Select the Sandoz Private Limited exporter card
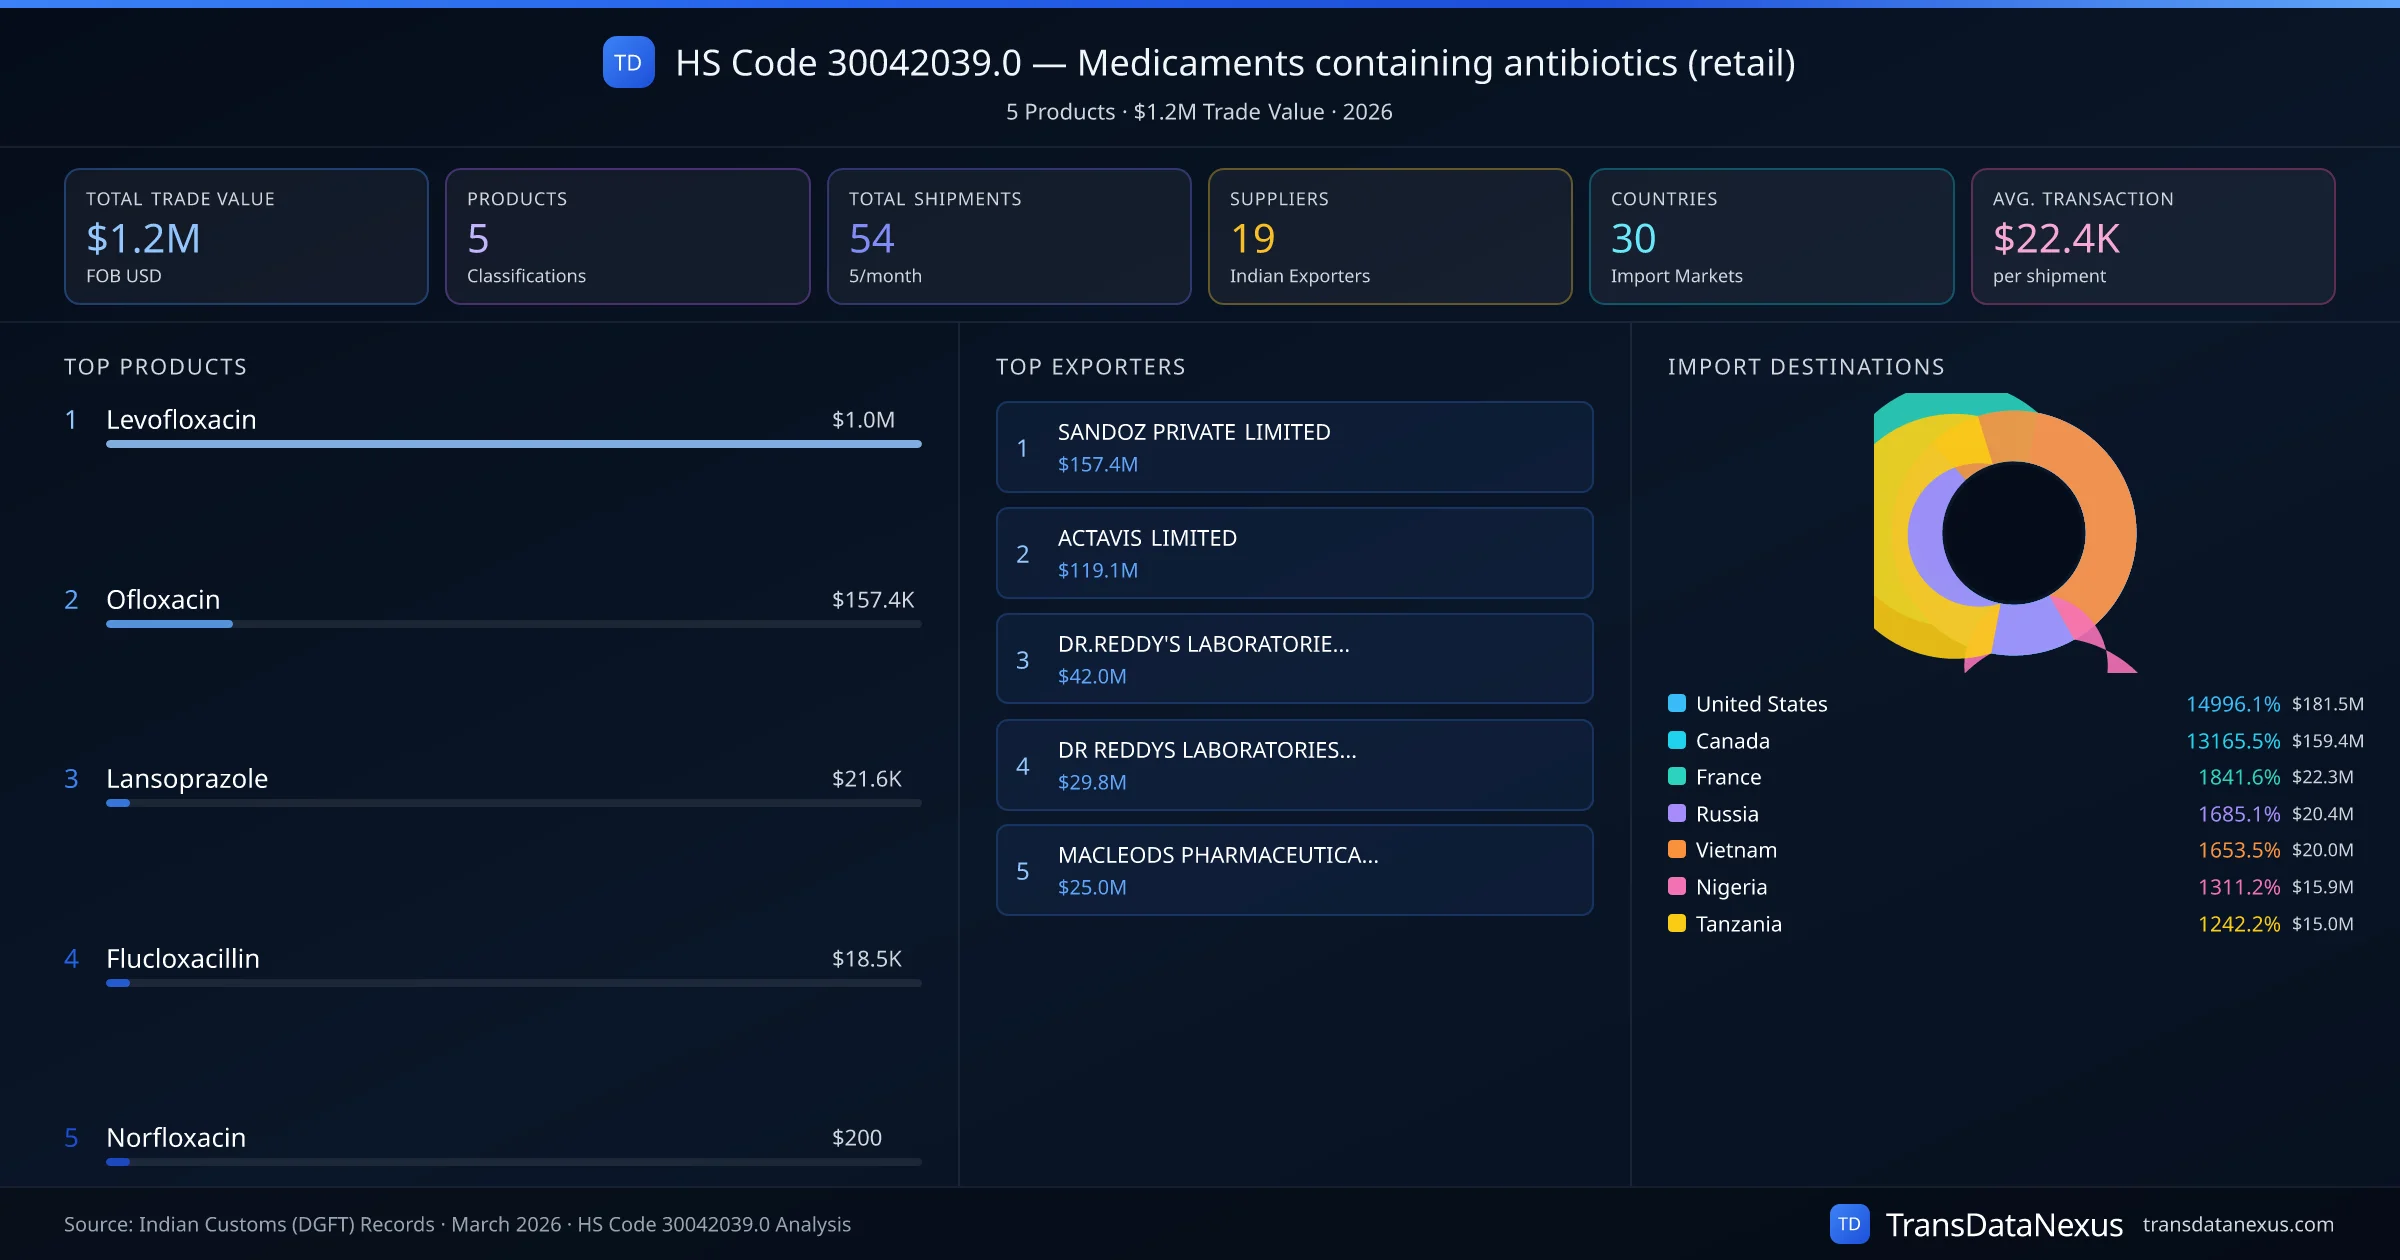2400x1260 pixels. coord(1294,447)
